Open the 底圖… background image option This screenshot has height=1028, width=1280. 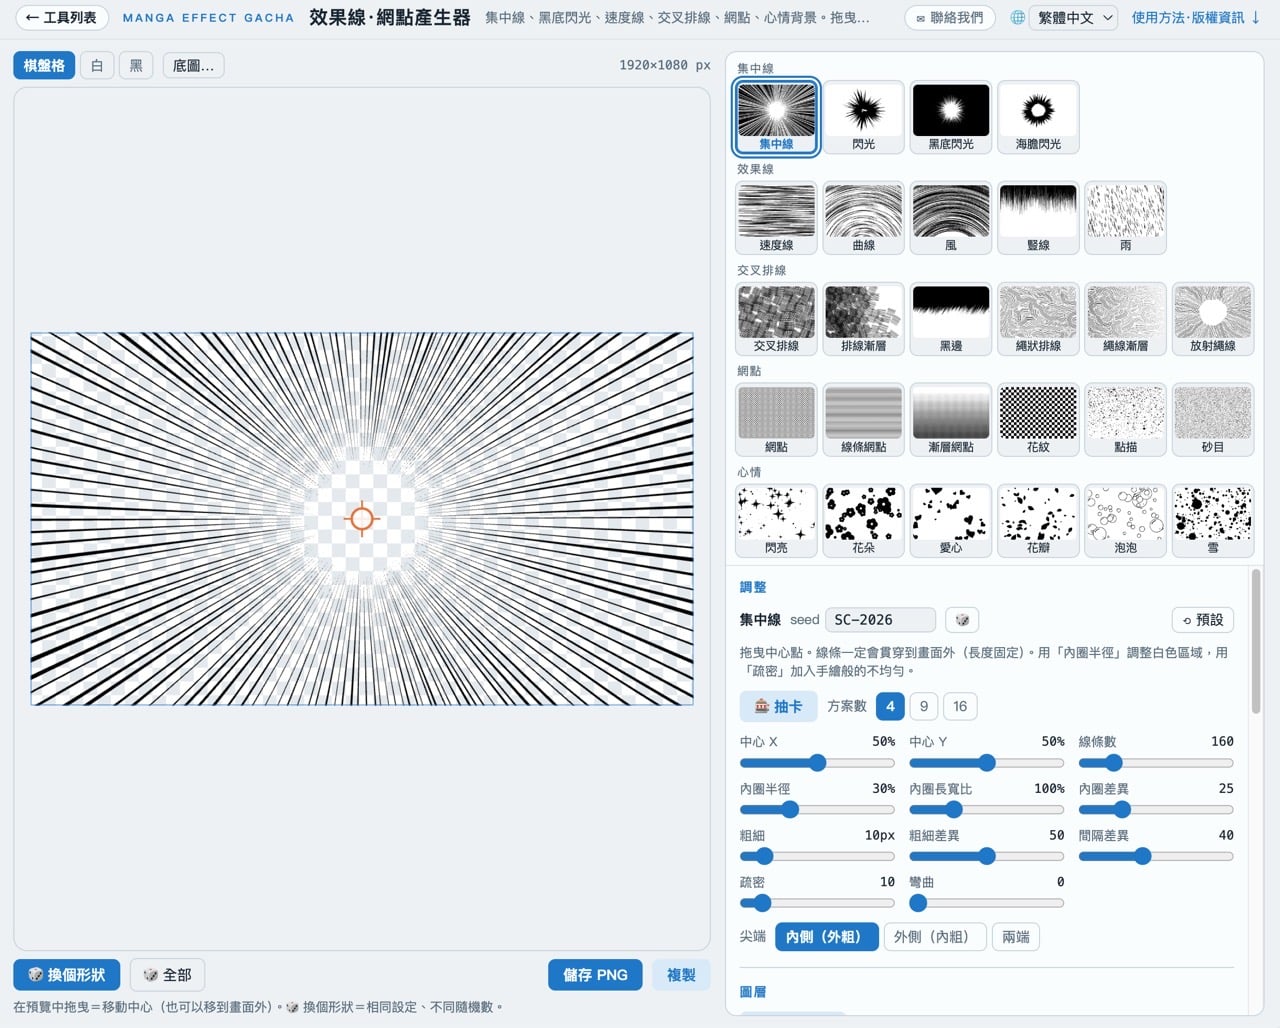coord(193,66)
